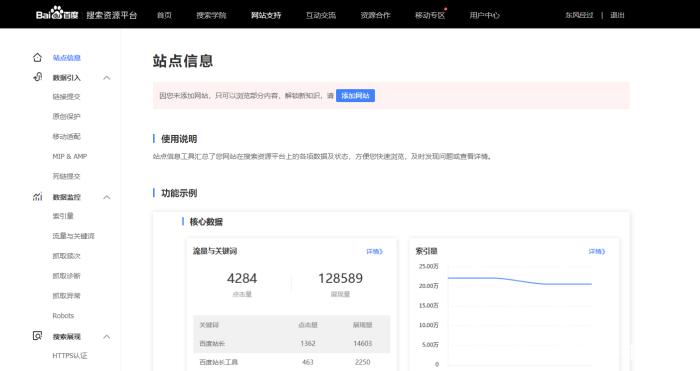Click the 关键词 column header
The width and height of the screenshot is (700, 371).
click(x=209, y=325)
